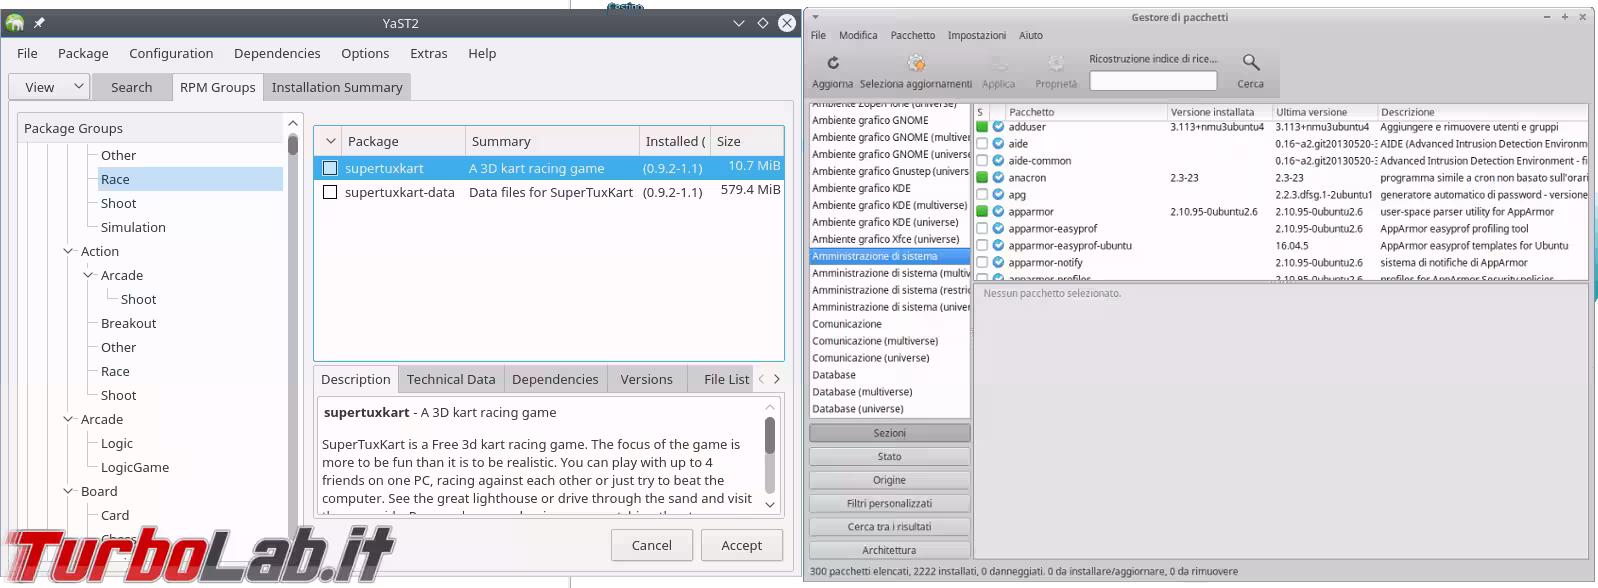This screenshot has width=1598, height=588.
Task: Click the down arrow of the description scrollbar
Action: point(770,505)
